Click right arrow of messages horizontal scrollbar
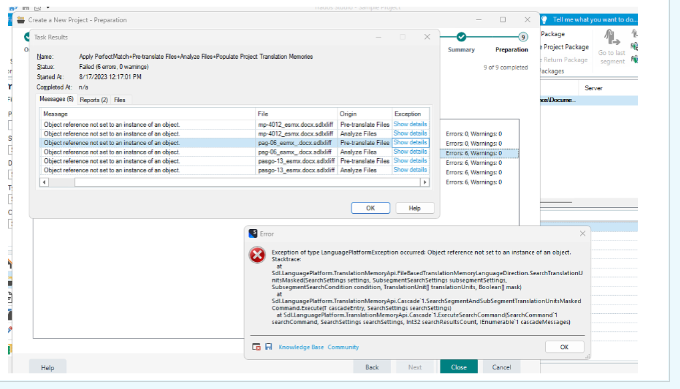Viewport: 680px width, 389px height. coord(425,182)
